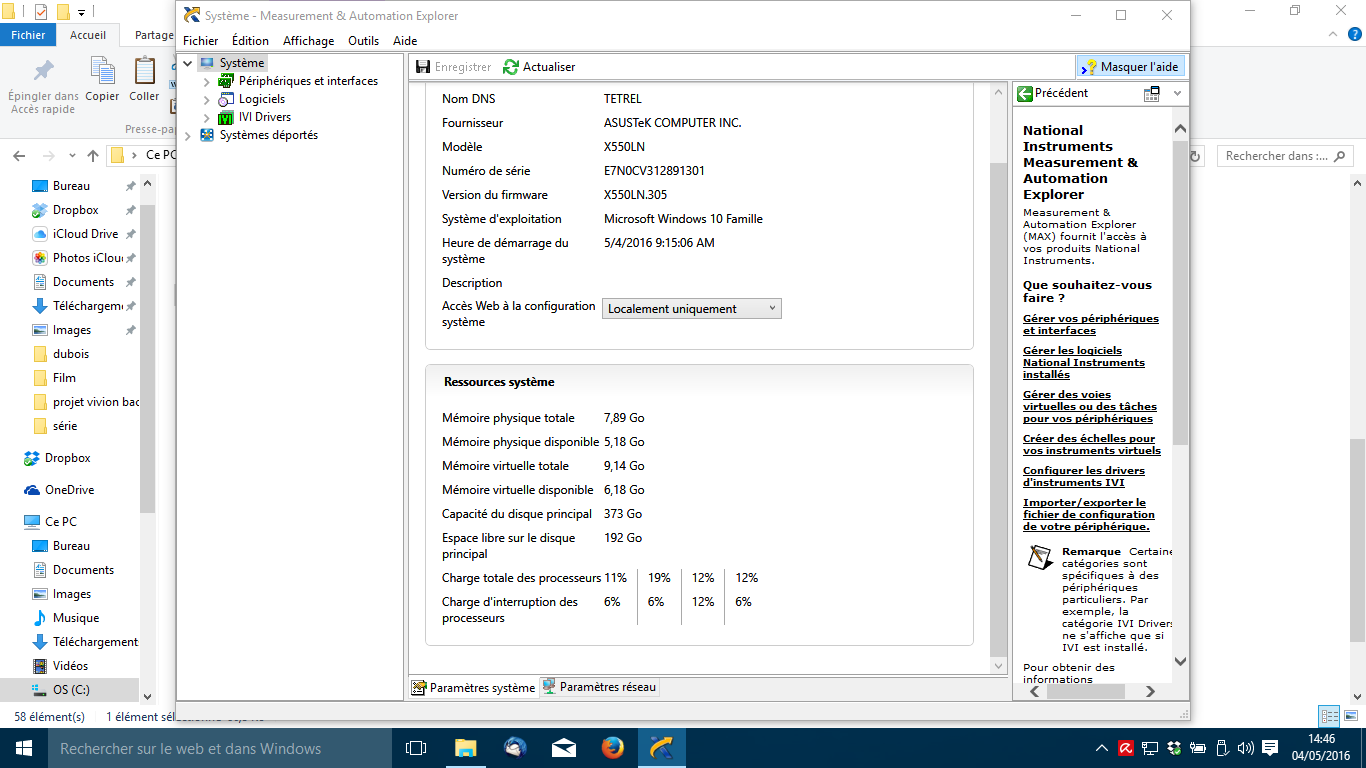
Task: Click the Paramètres réseau tab icon
Action: click(x=549, y=687)
